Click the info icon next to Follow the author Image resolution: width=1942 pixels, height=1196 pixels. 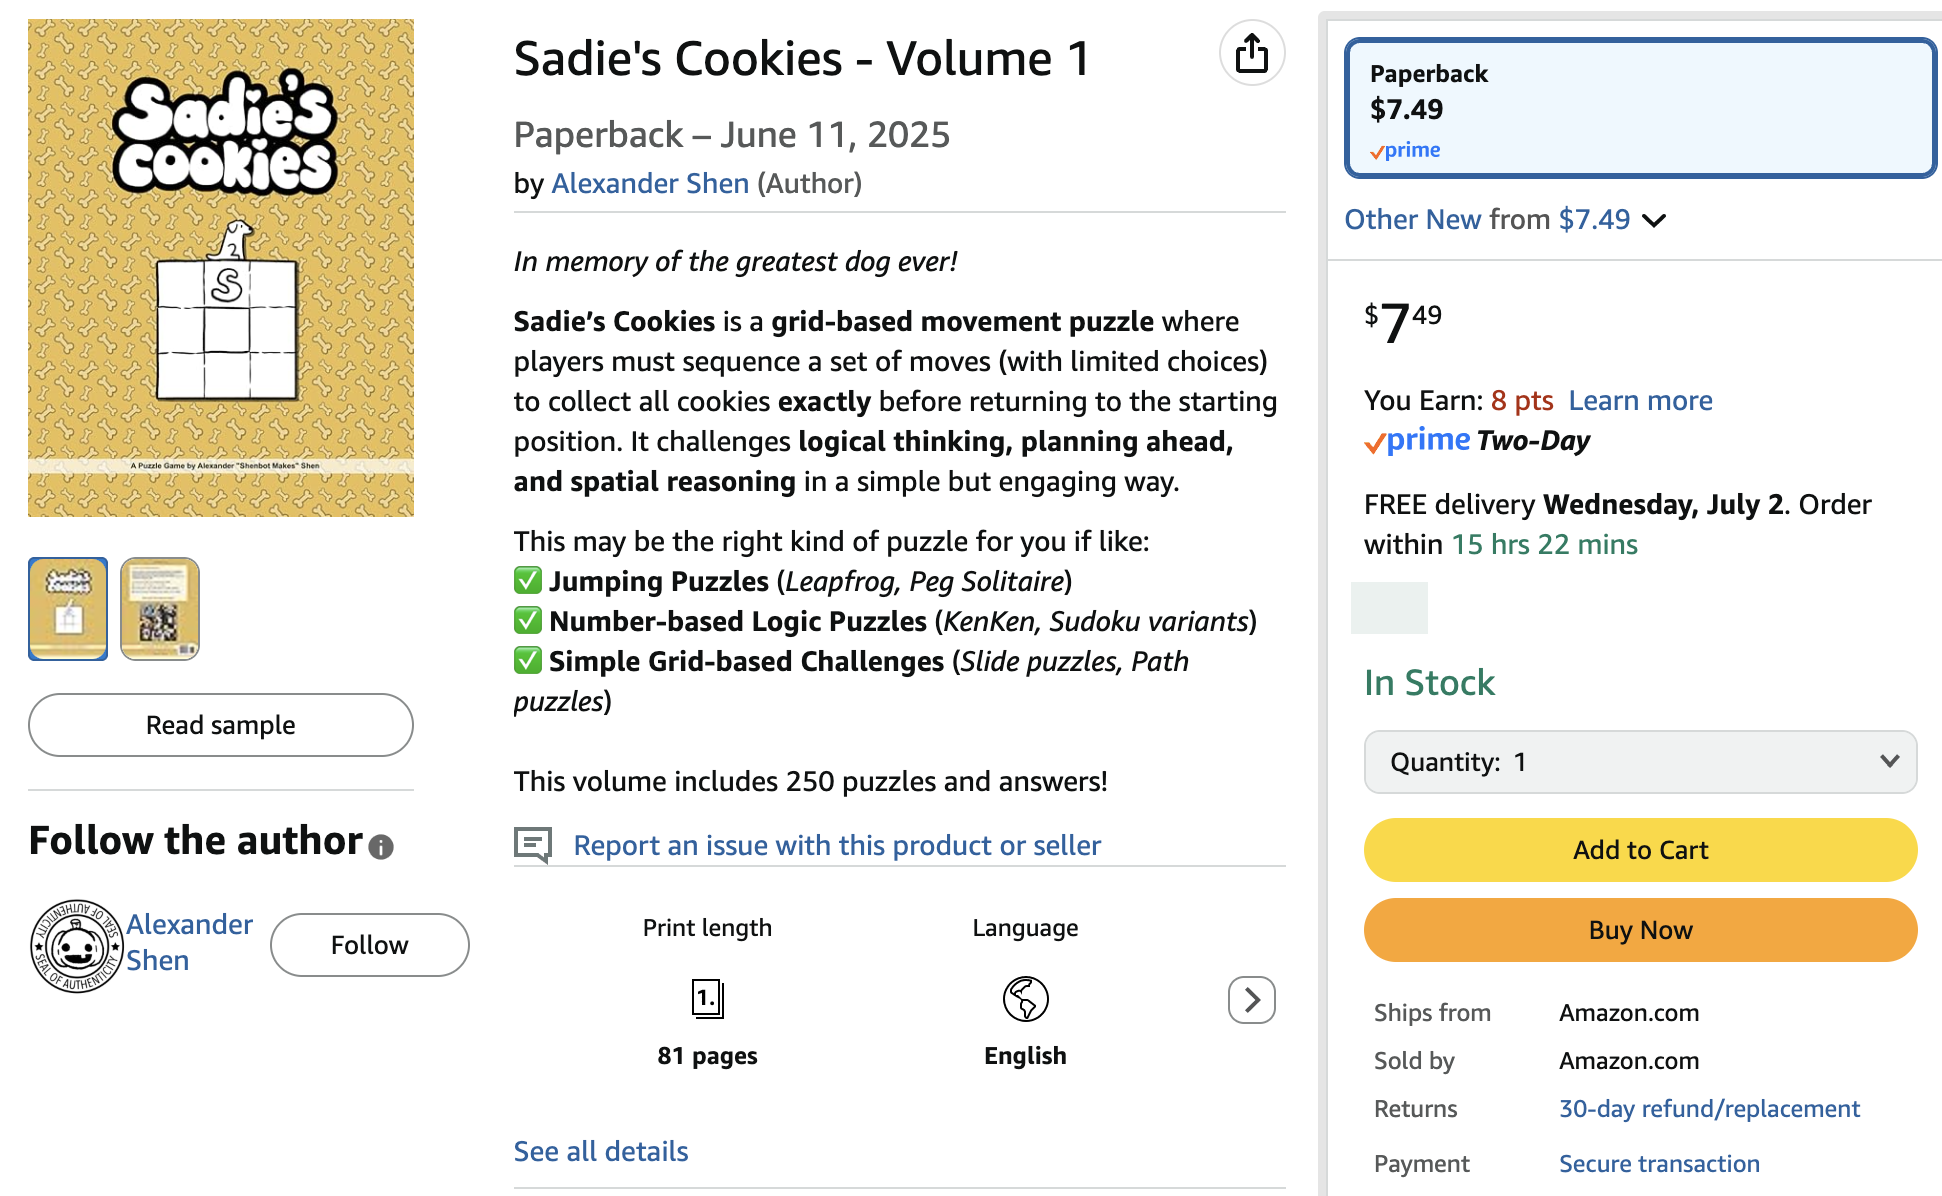[381, 847]
